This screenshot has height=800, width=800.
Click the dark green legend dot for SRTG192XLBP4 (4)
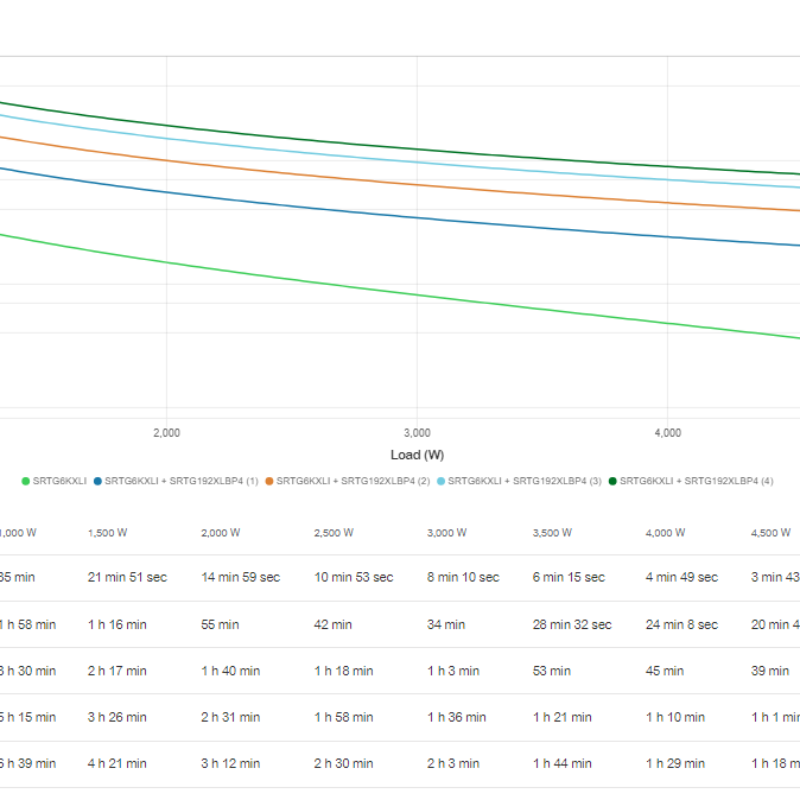613,481
